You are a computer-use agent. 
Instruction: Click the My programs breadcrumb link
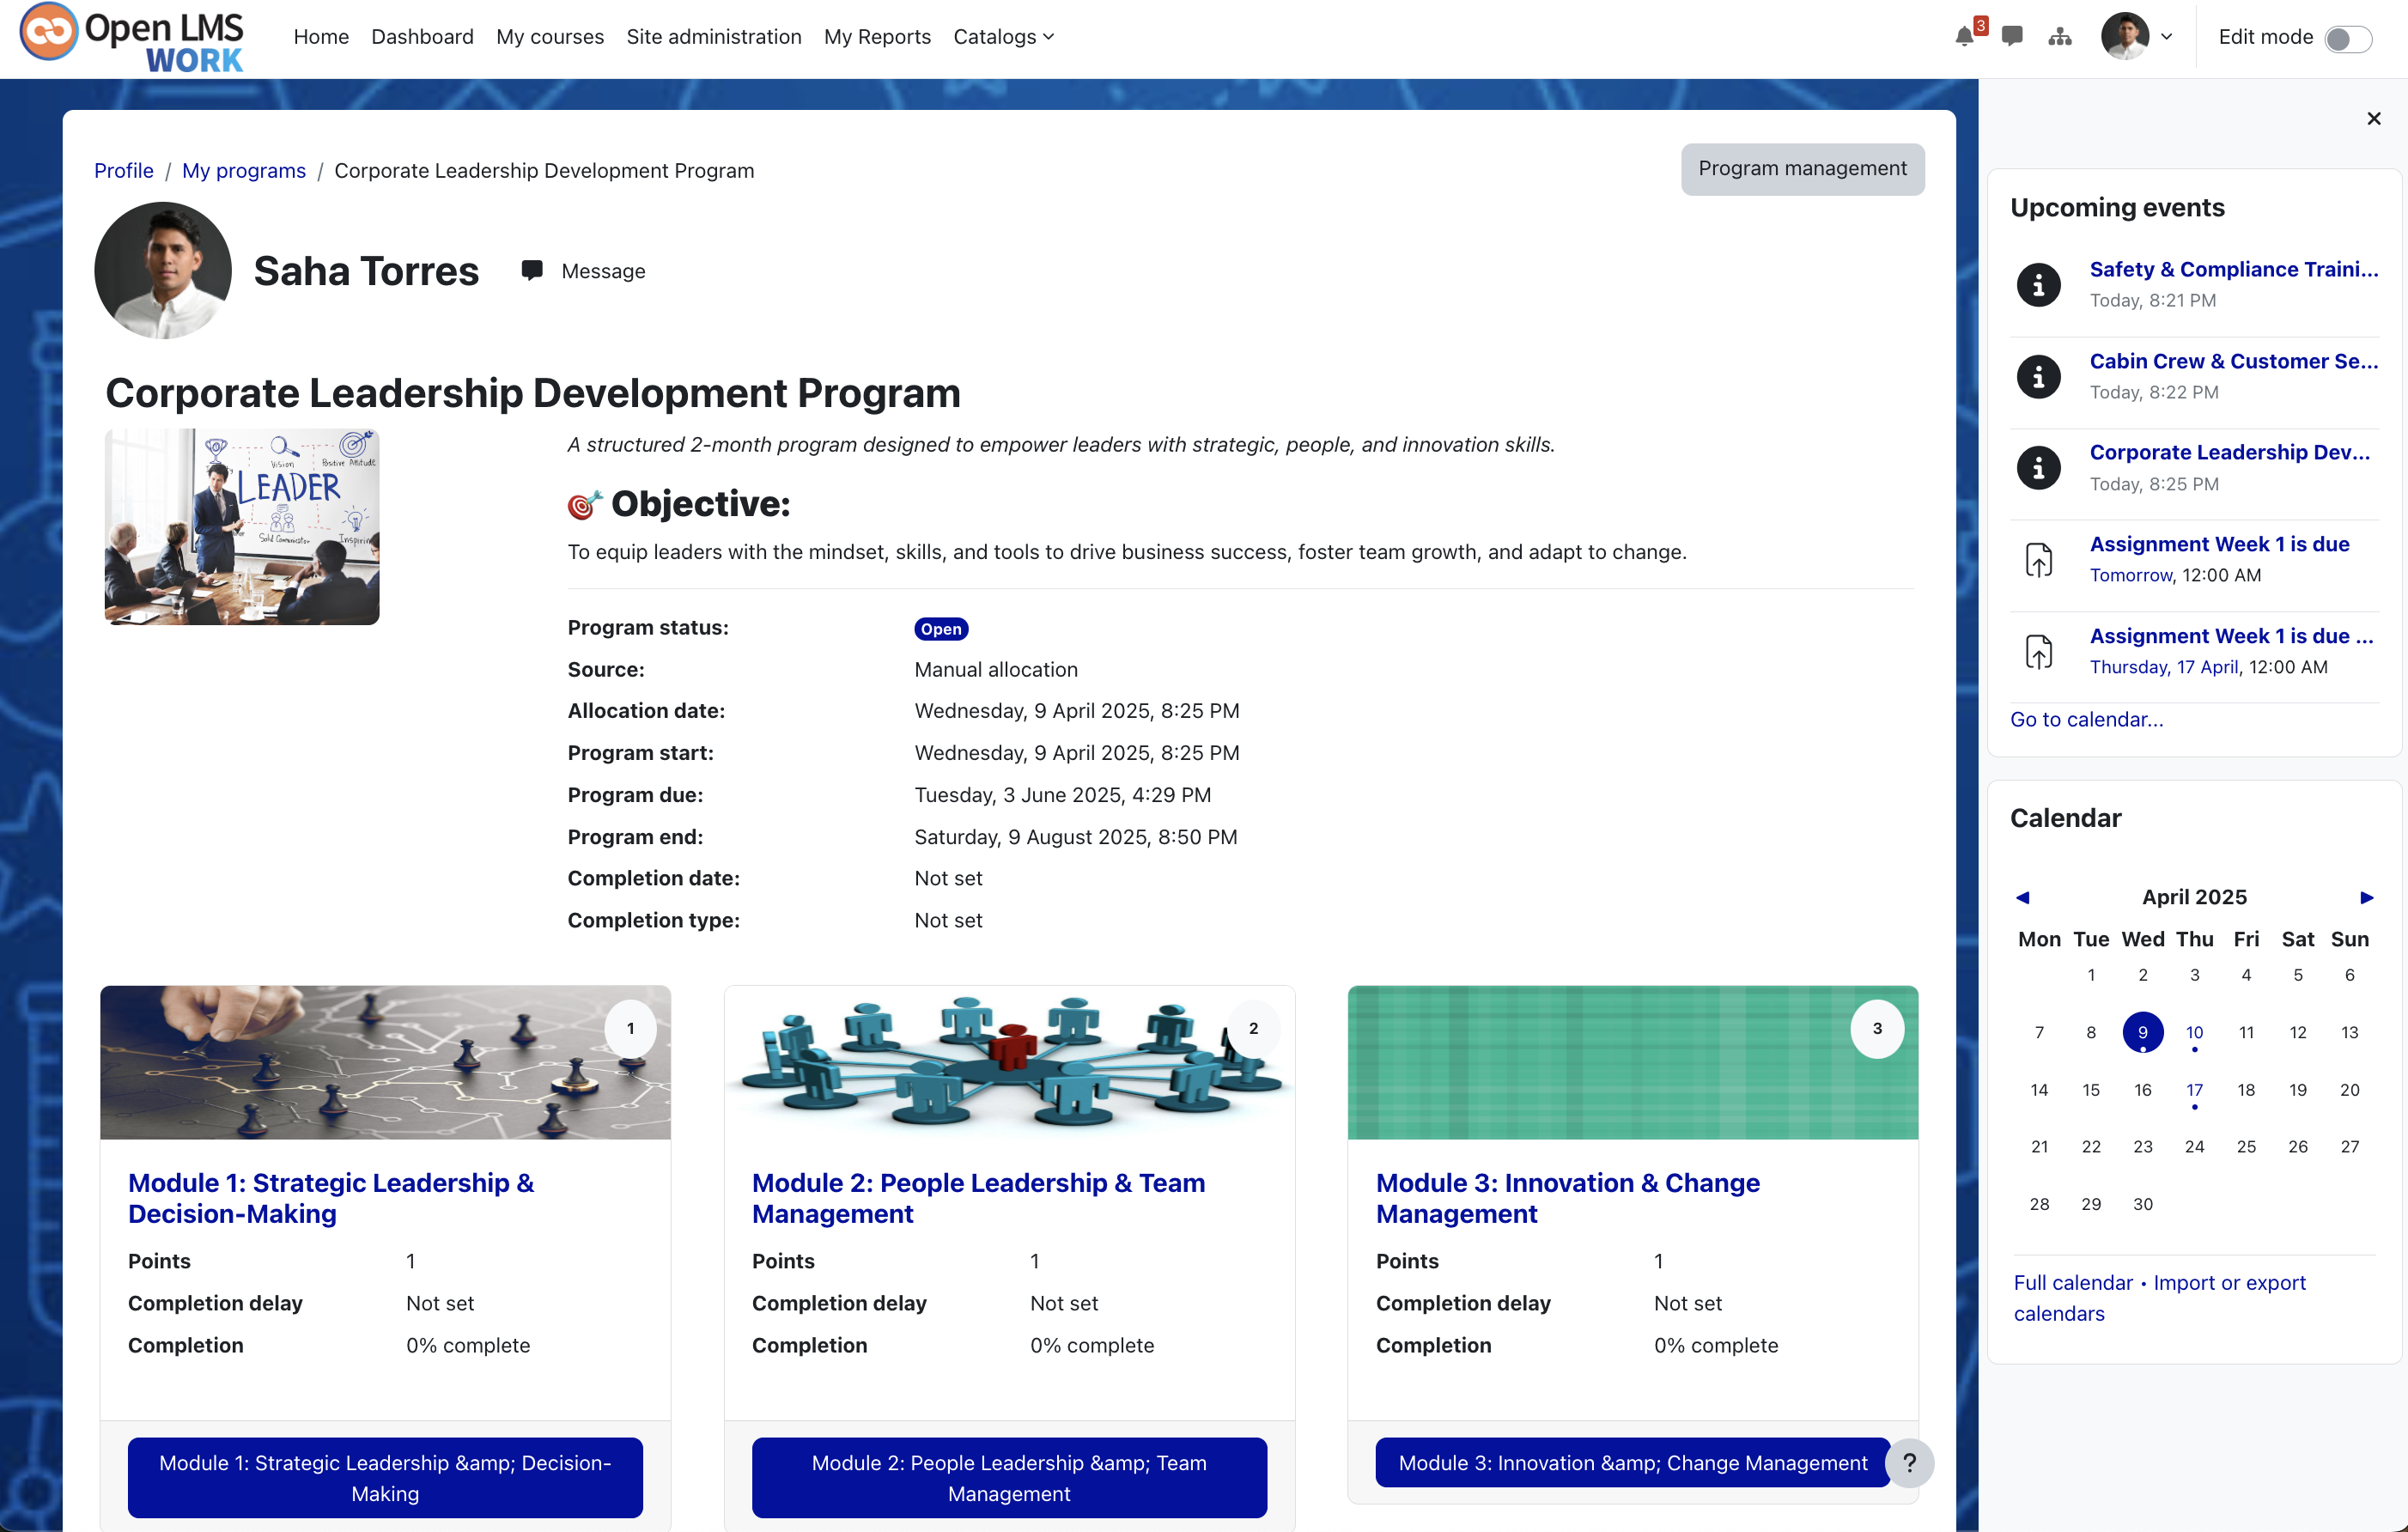[244, 171]
